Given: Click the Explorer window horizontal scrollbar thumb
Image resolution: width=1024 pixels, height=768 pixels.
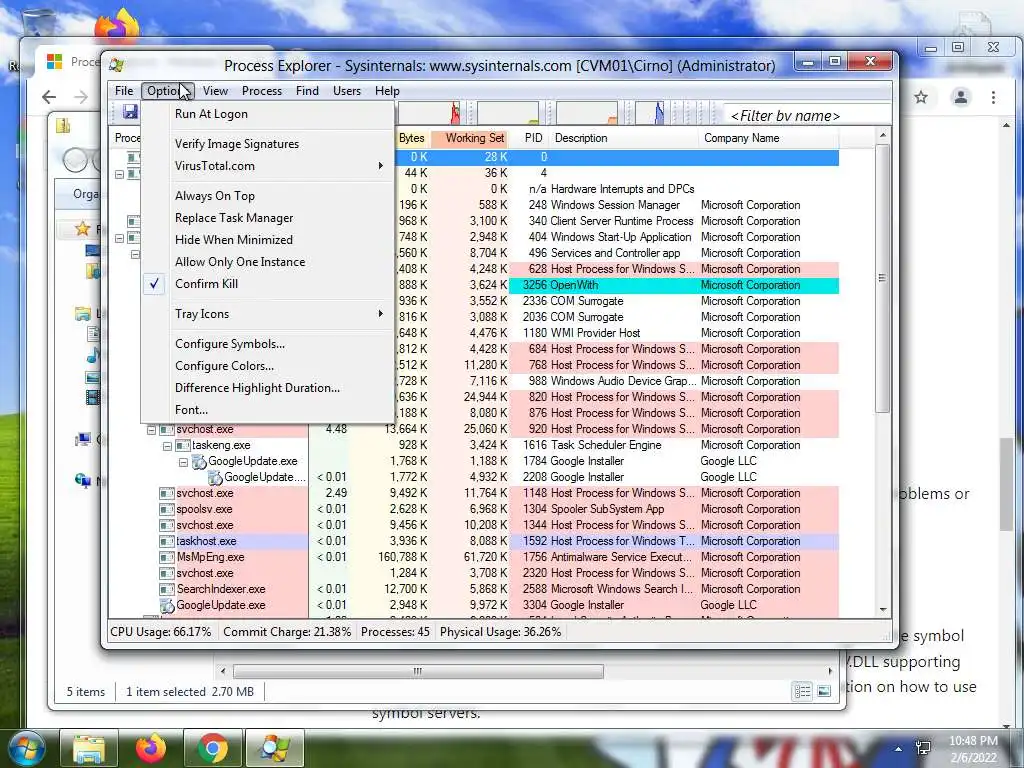Looking at the screenshot, I should click(418, 671).
